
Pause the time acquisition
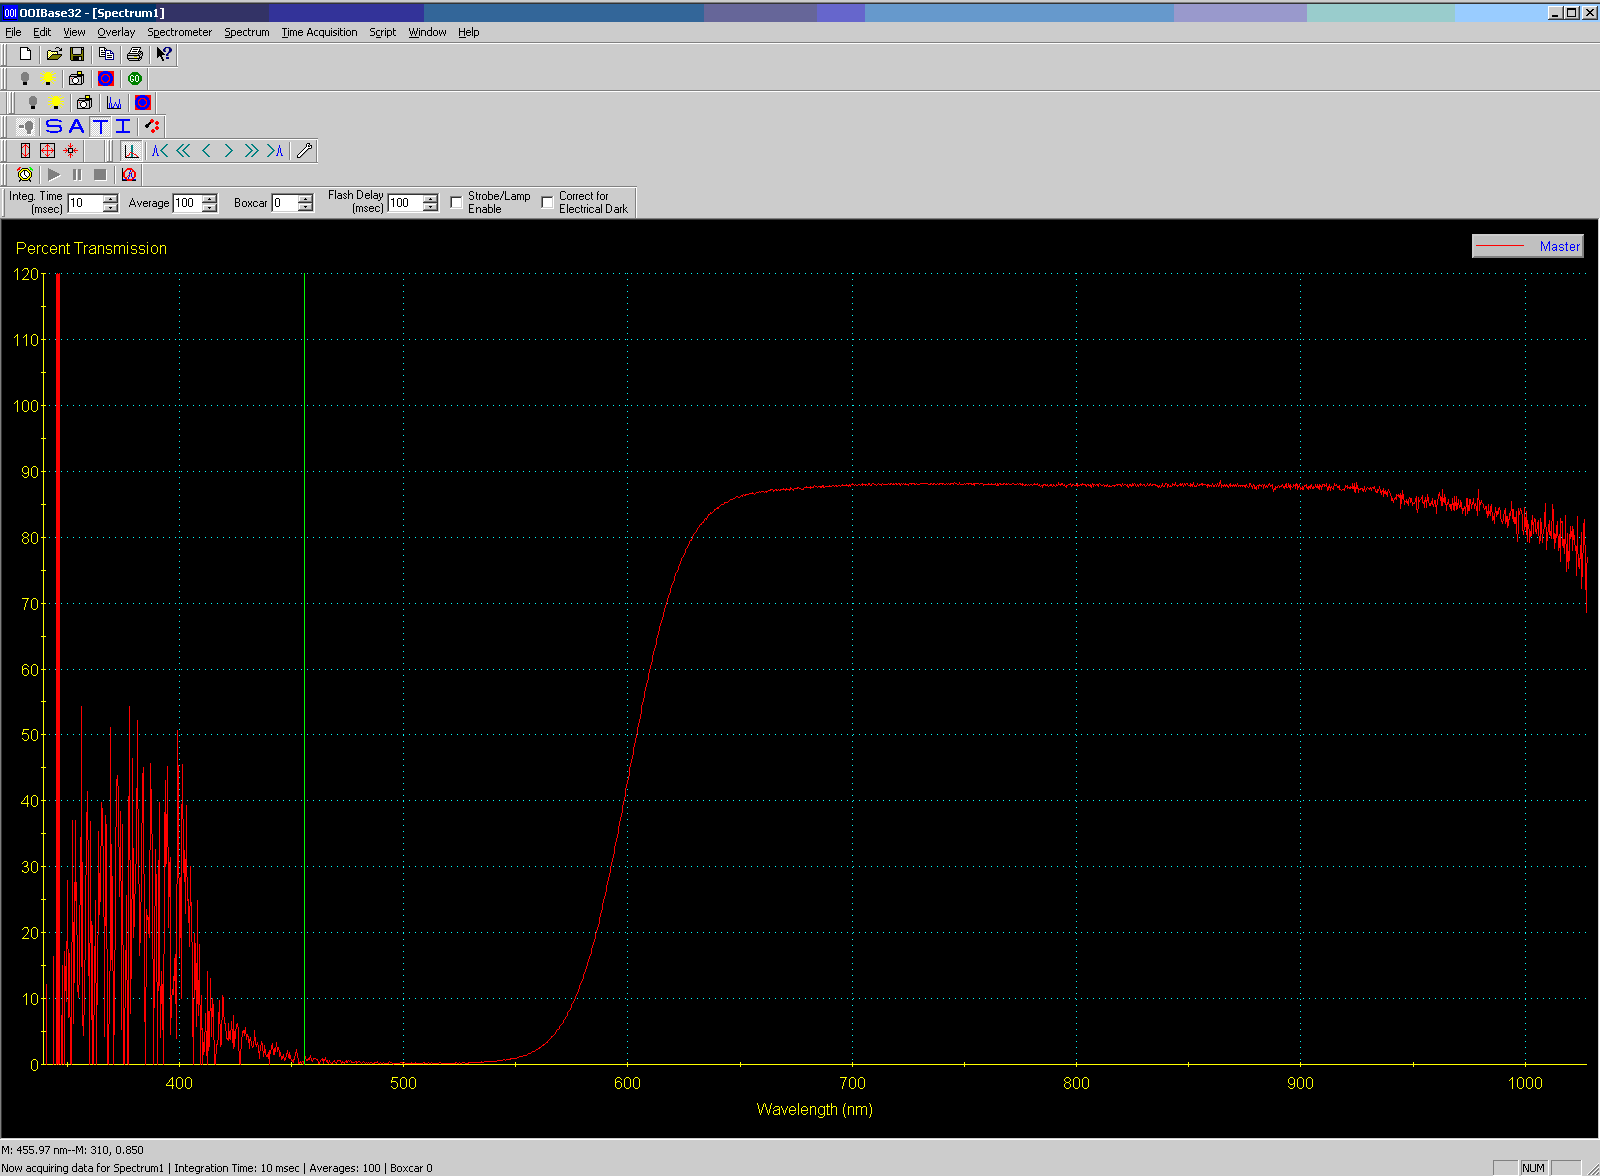(77, 175)
